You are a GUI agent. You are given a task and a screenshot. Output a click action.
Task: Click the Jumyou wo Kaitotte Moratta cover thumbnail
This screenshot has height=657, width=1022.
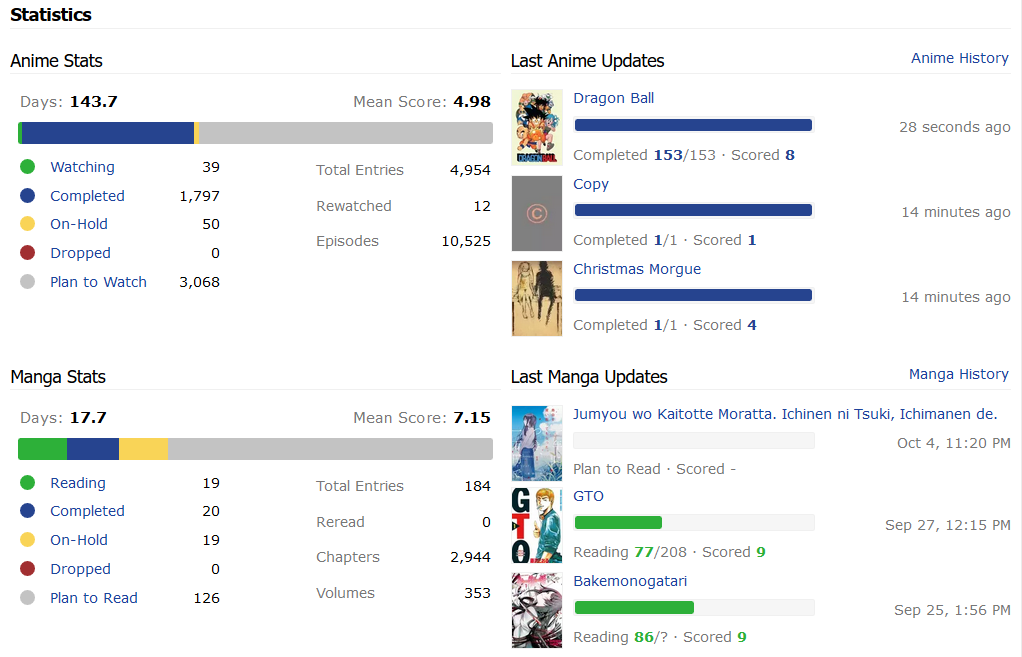click(537, 443)
